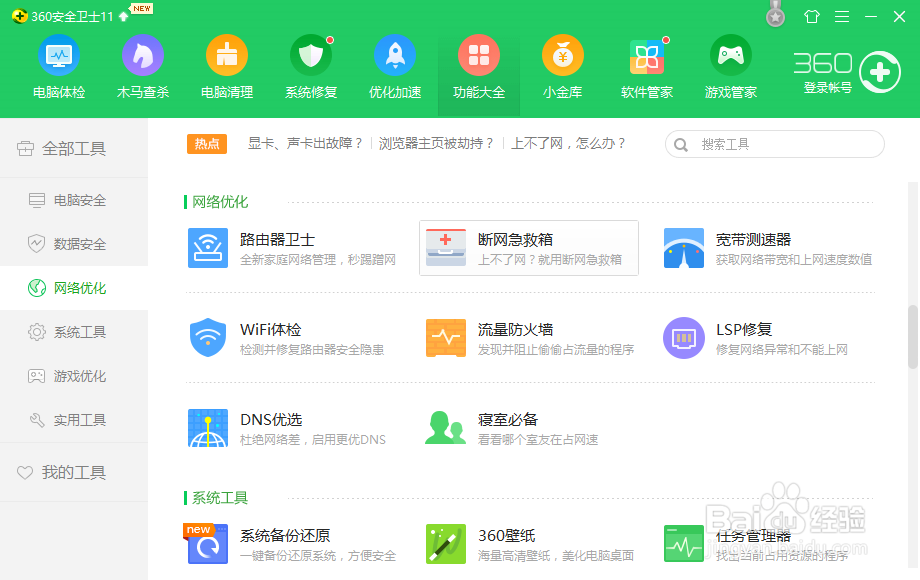The width and height of the screenshot is (920, 580).
Task: Click the 搜索工具 search field
Action: pyautogui.click(x=774, y=144)
